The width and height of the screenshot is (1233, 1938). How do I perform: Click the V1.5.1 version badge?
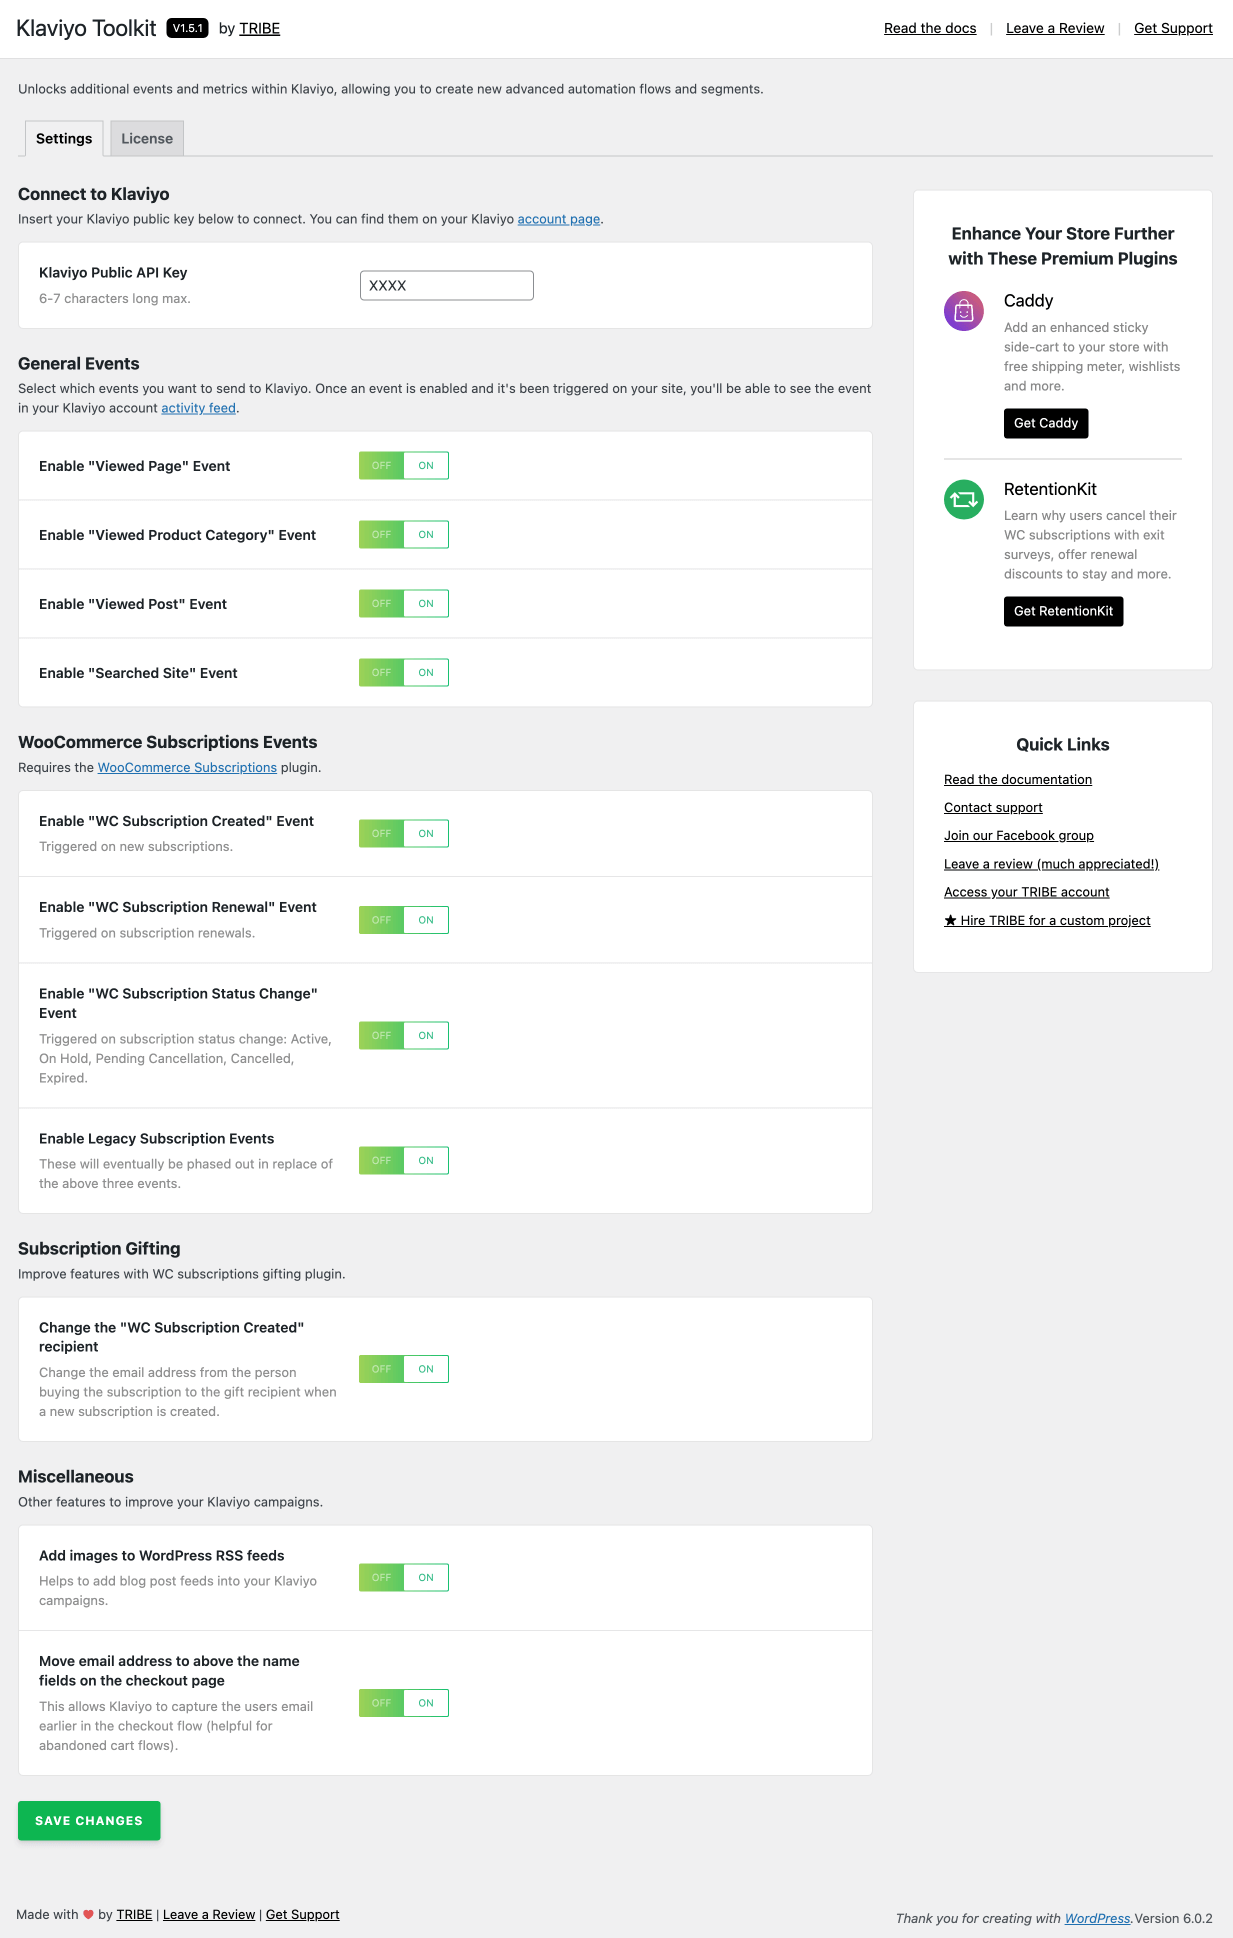pyautogui.click(x=187, y=28)
